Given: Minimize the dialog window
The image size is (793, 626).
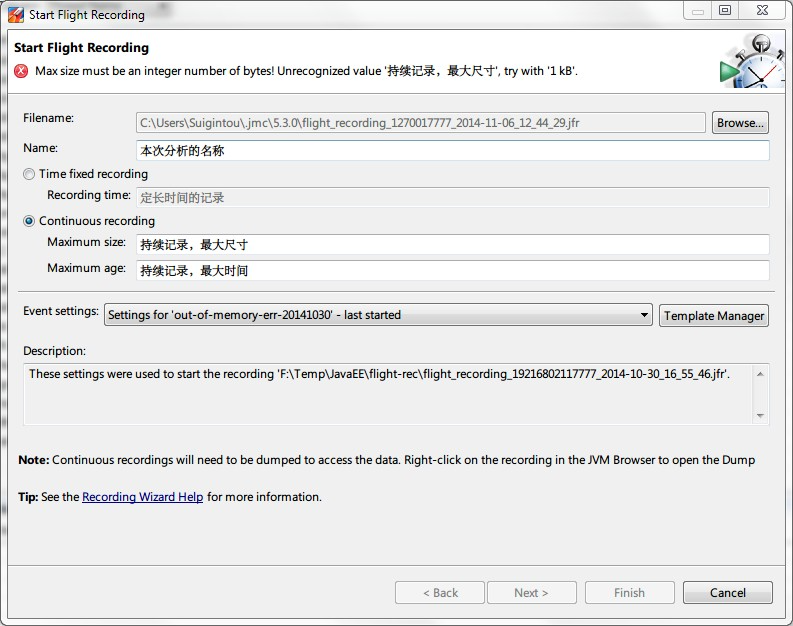Looking at the screenshot, I should [698, 10].
